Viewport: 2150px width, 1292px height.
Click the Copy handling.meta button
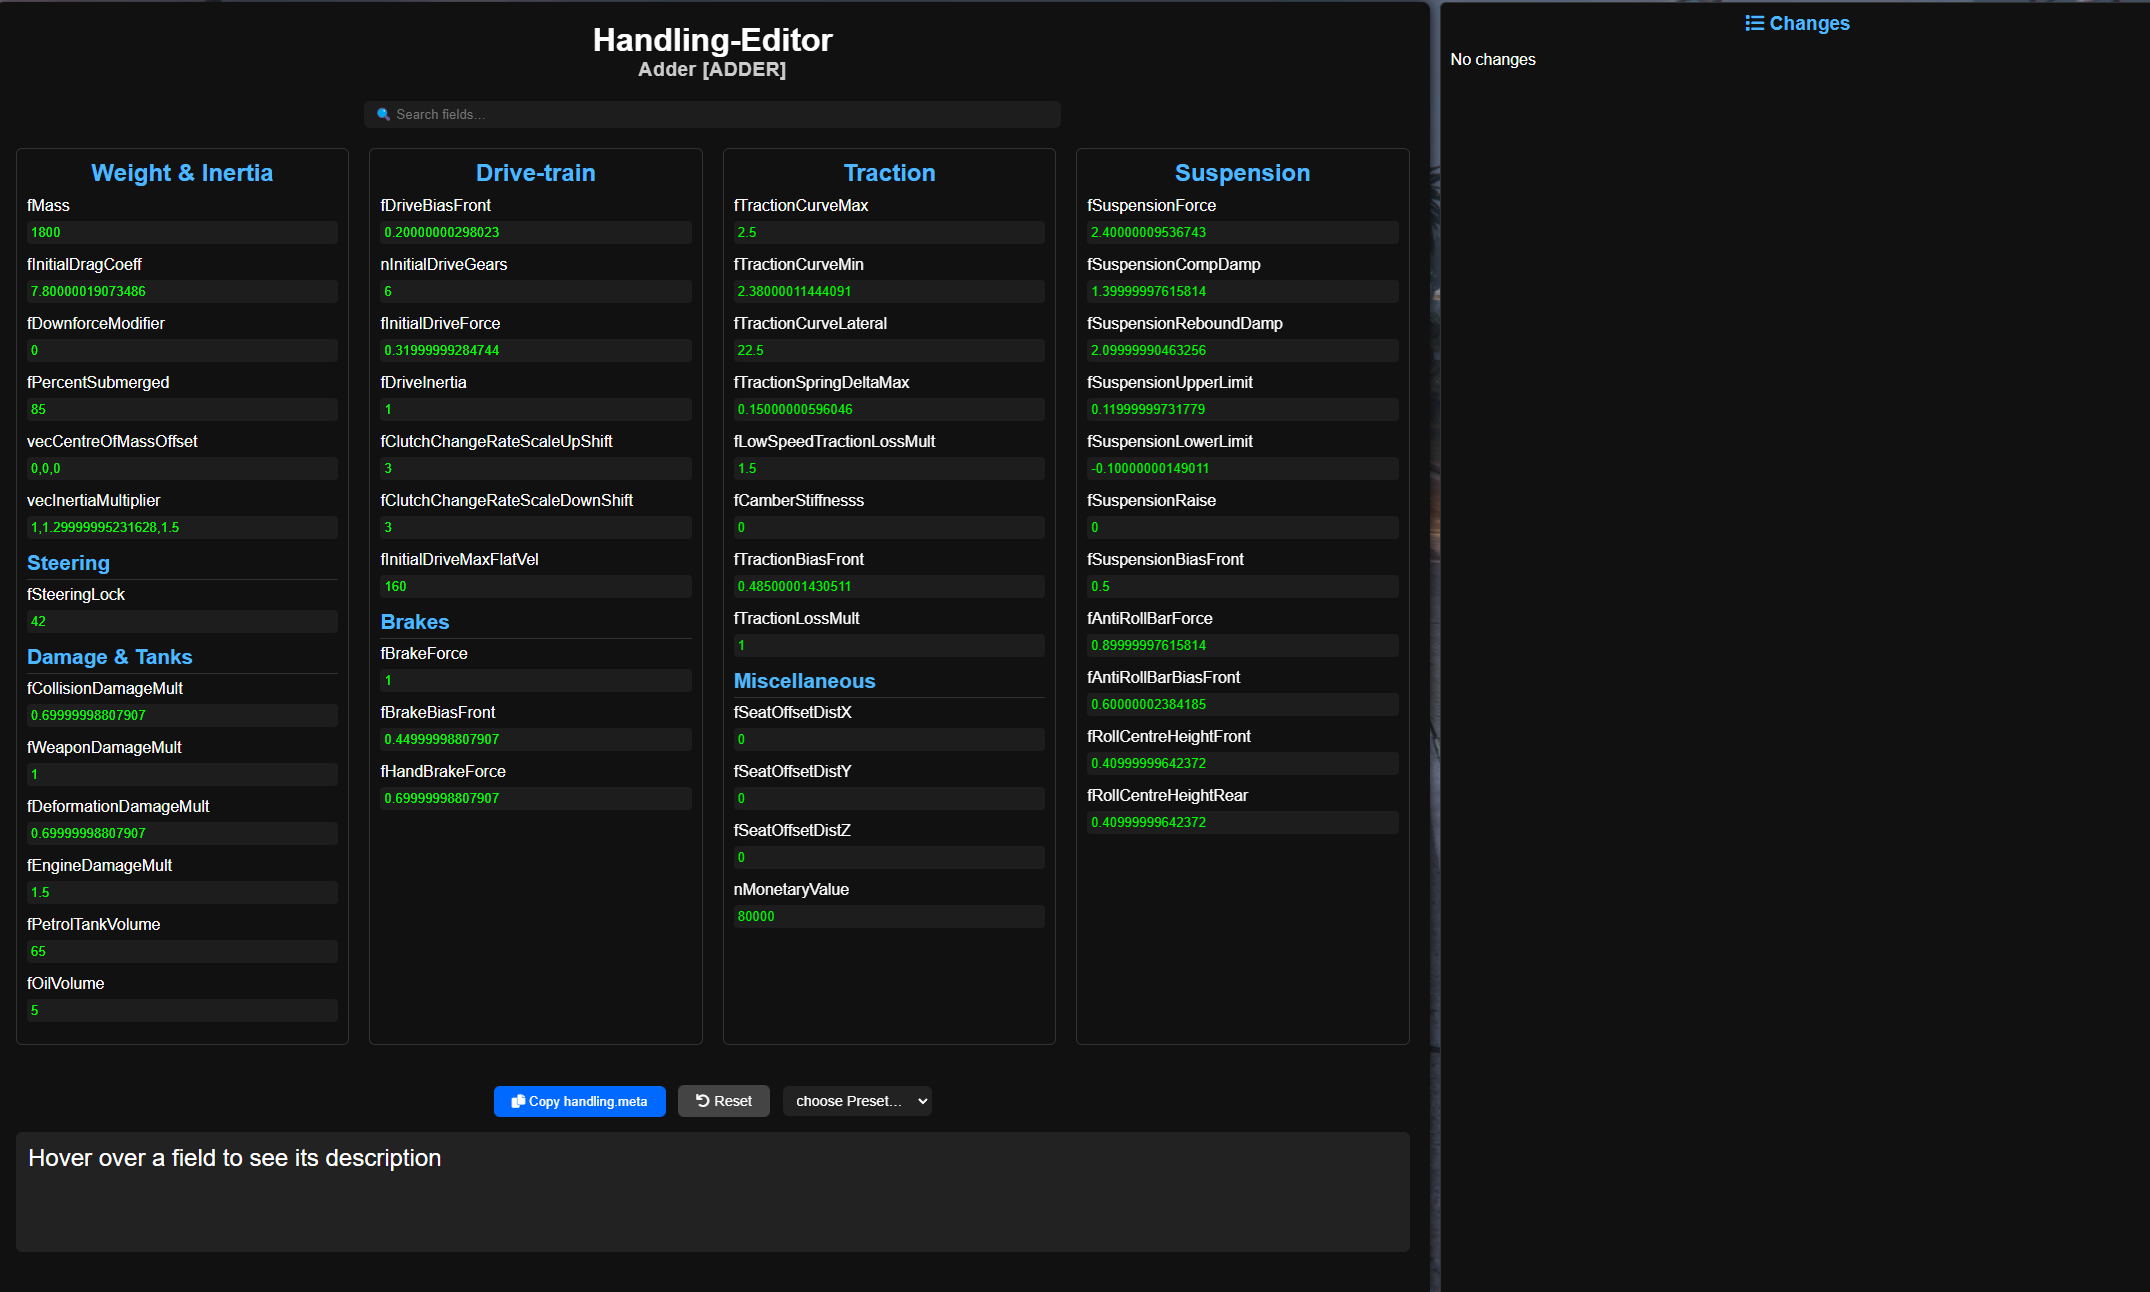pyautogui.click(x=579, y=1101)
